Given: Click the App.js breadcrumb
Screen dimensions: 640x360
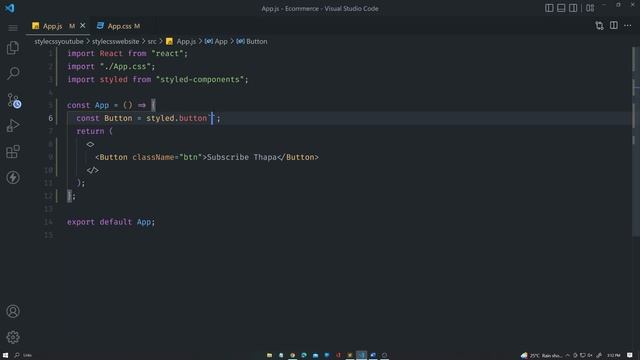Looking at the screenshot, I should tap(181, 42).
